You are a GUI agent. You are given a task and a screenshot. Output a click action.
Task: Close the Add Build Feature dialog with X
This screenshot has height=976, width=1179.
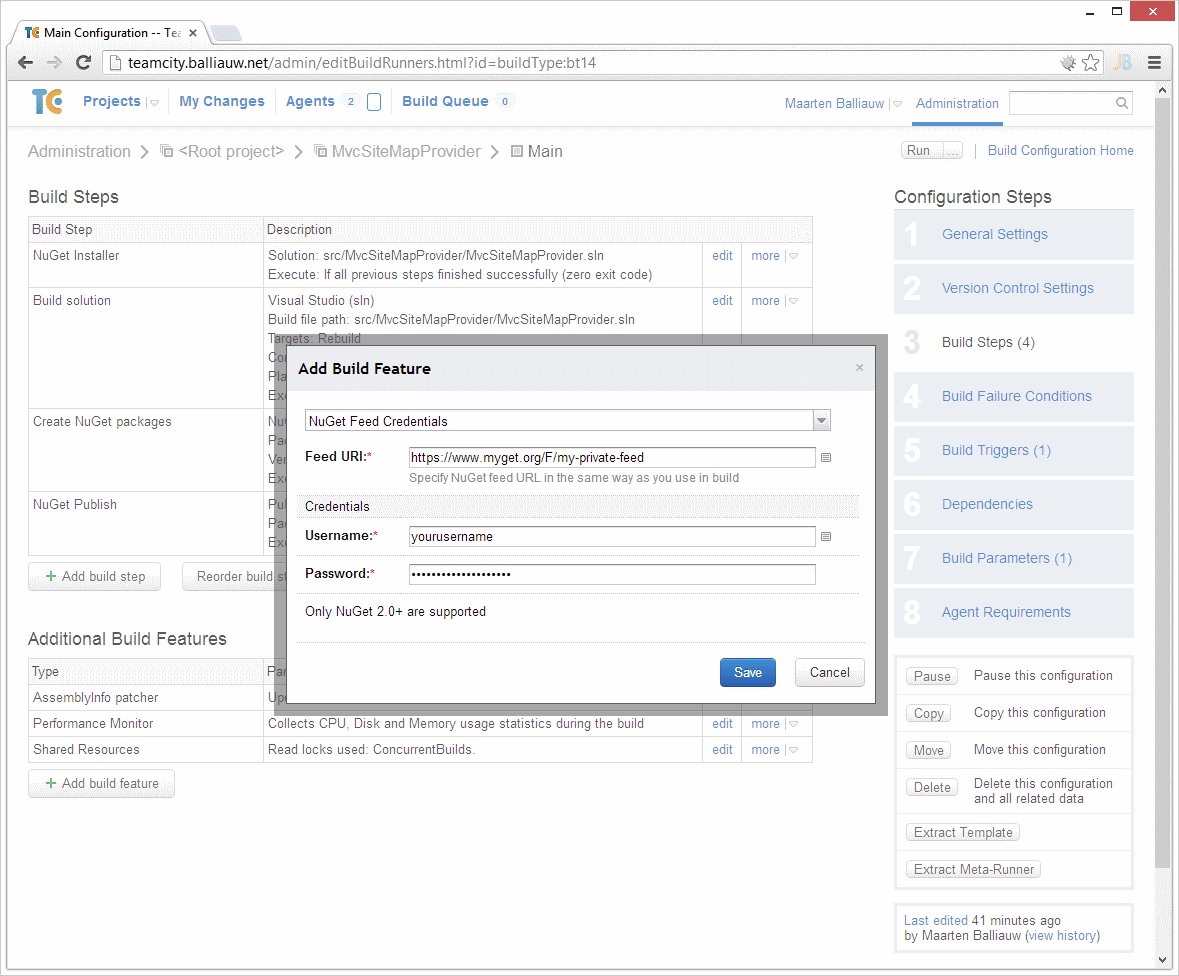point(859,368)
